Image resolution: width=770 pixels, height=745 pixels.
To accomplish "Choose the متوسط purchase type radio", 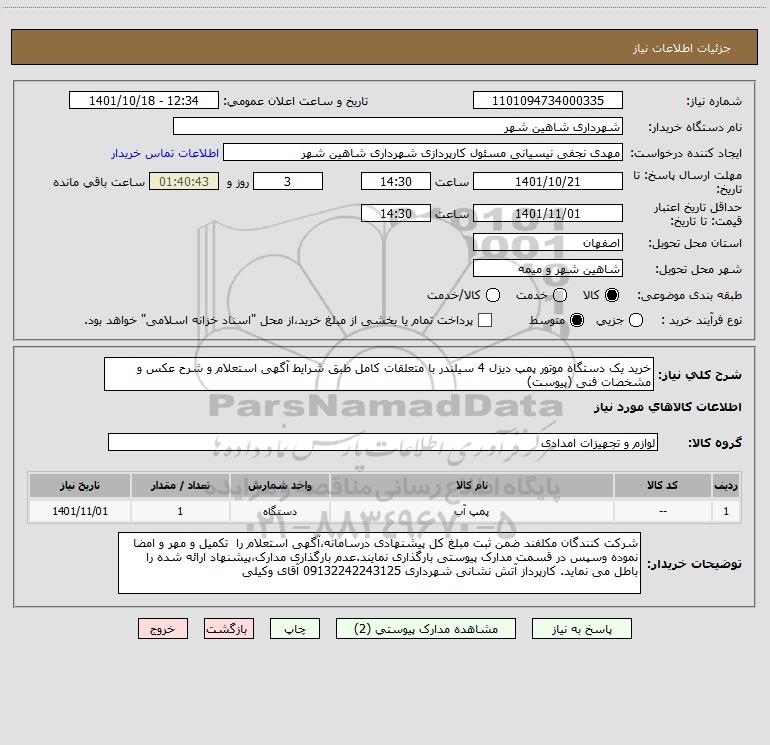I will tap(577, 320).
